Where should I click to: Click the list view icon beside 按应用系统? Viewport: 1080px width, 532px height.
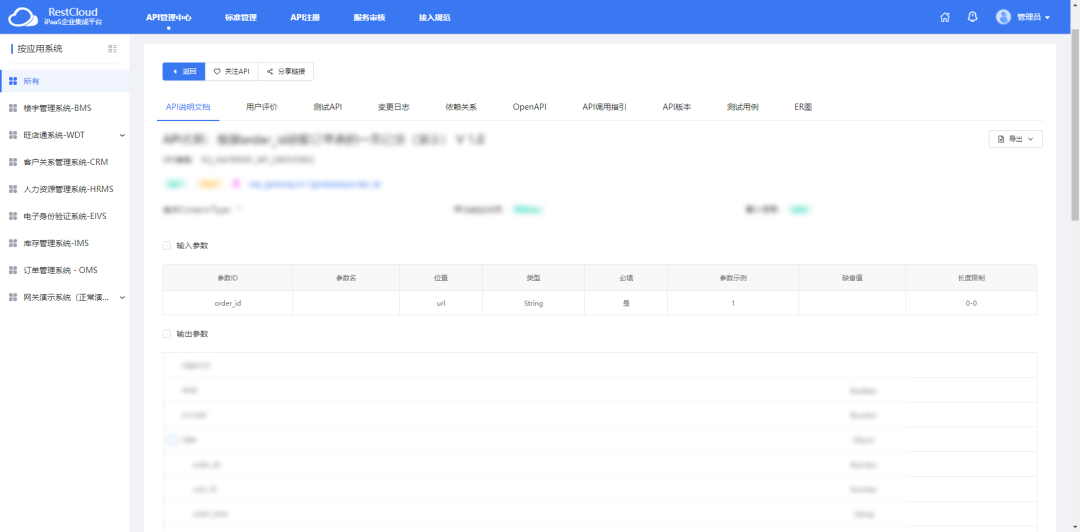[112, 48]
